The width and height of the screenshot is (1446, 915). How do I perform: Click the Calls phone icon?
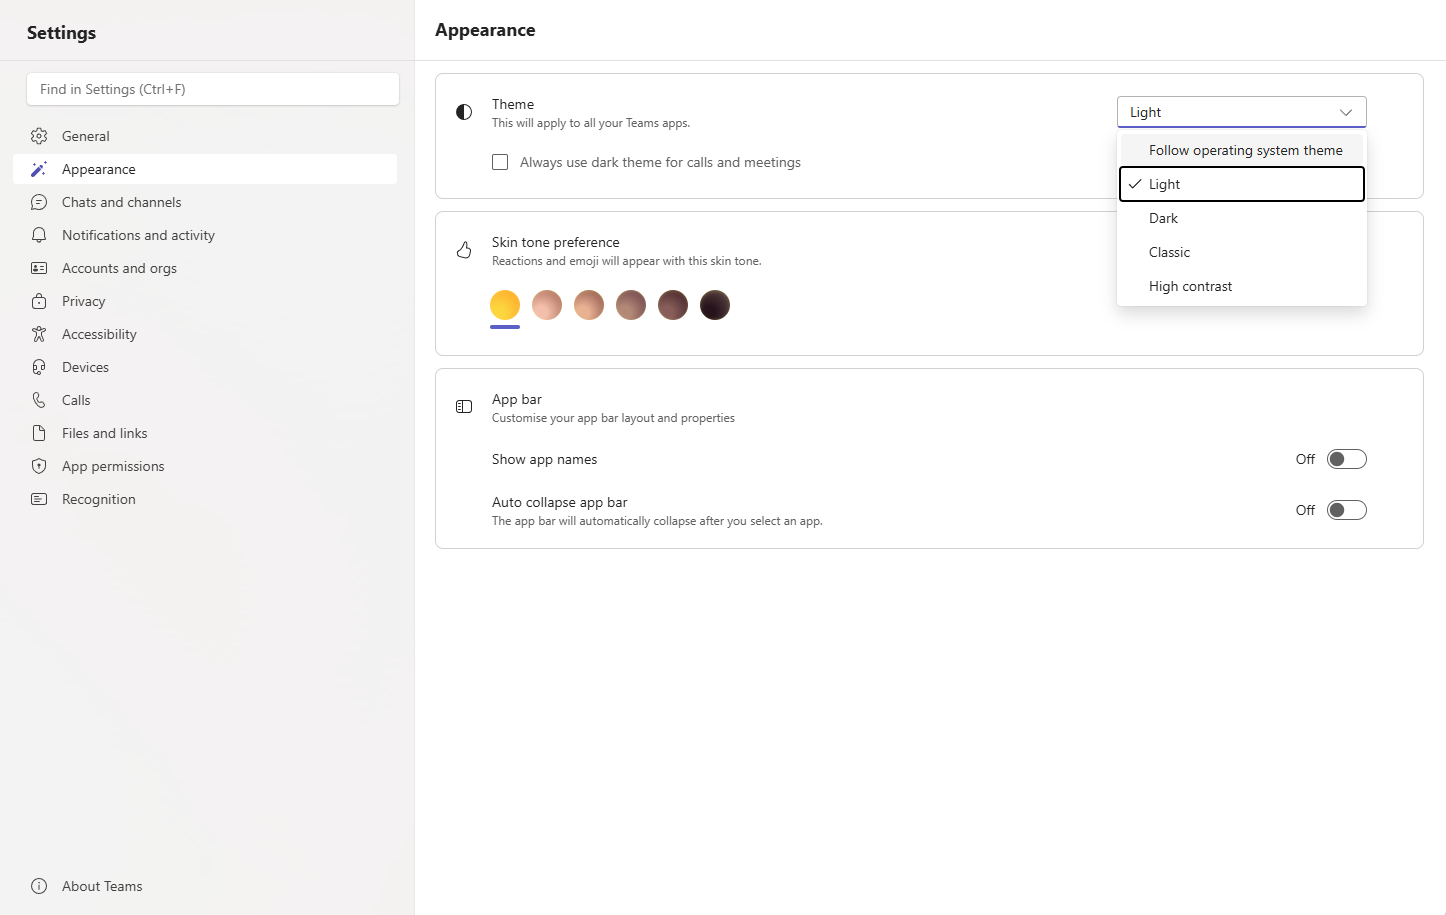[x=39, y=400]
